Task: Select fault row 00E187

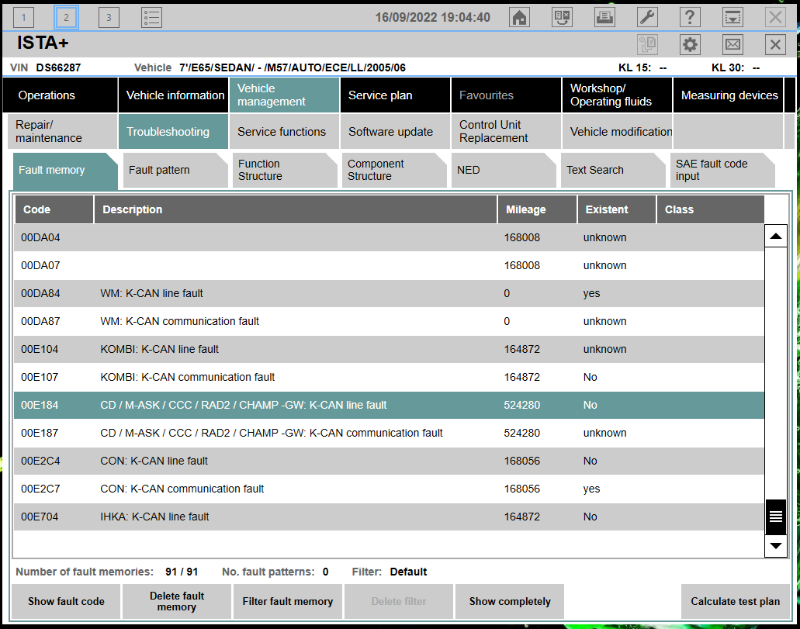Action: 389,433
